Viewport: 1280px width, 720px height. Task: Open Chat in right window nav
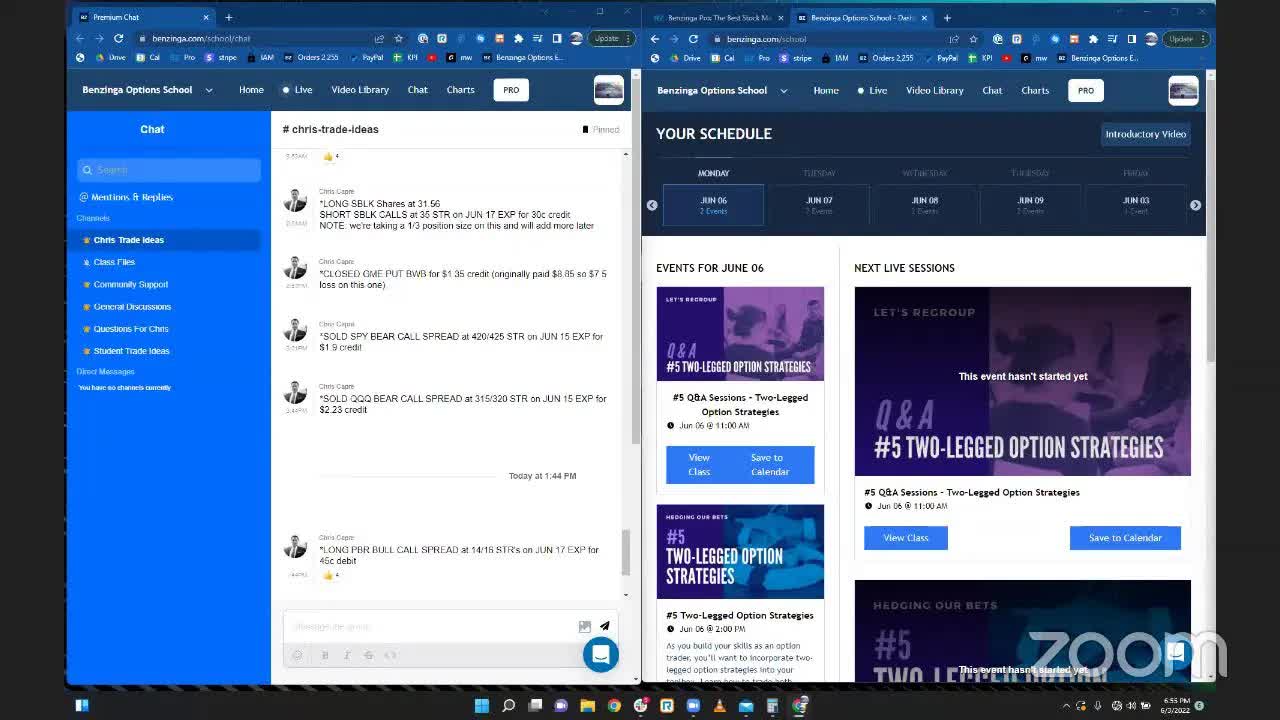[x=992, y=90]
